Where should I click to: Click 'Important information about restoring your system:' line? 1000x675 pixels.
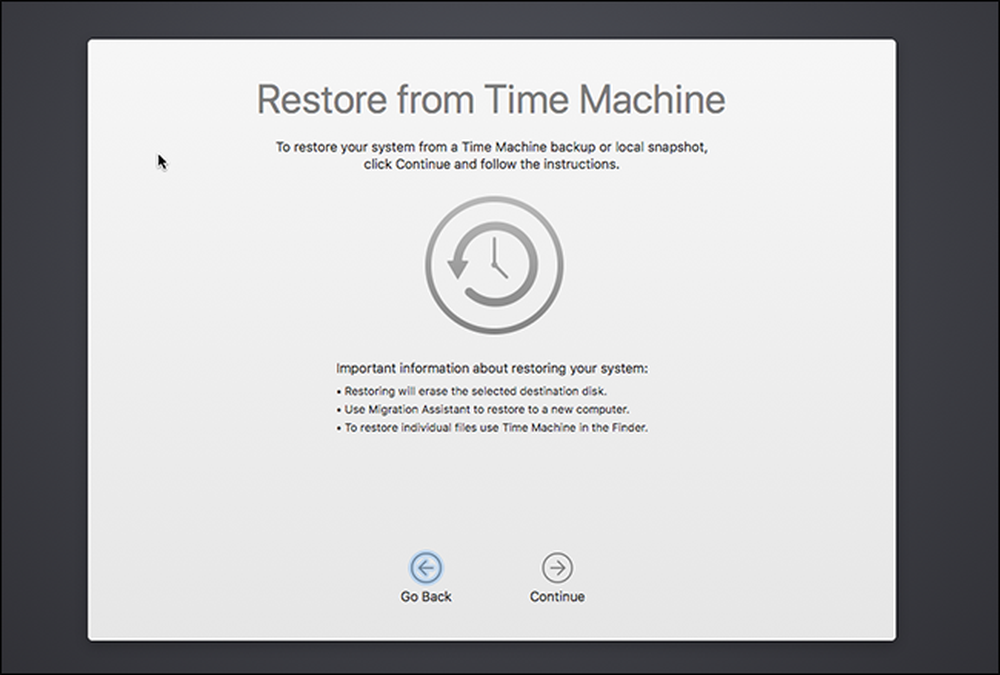click(492, 368)
